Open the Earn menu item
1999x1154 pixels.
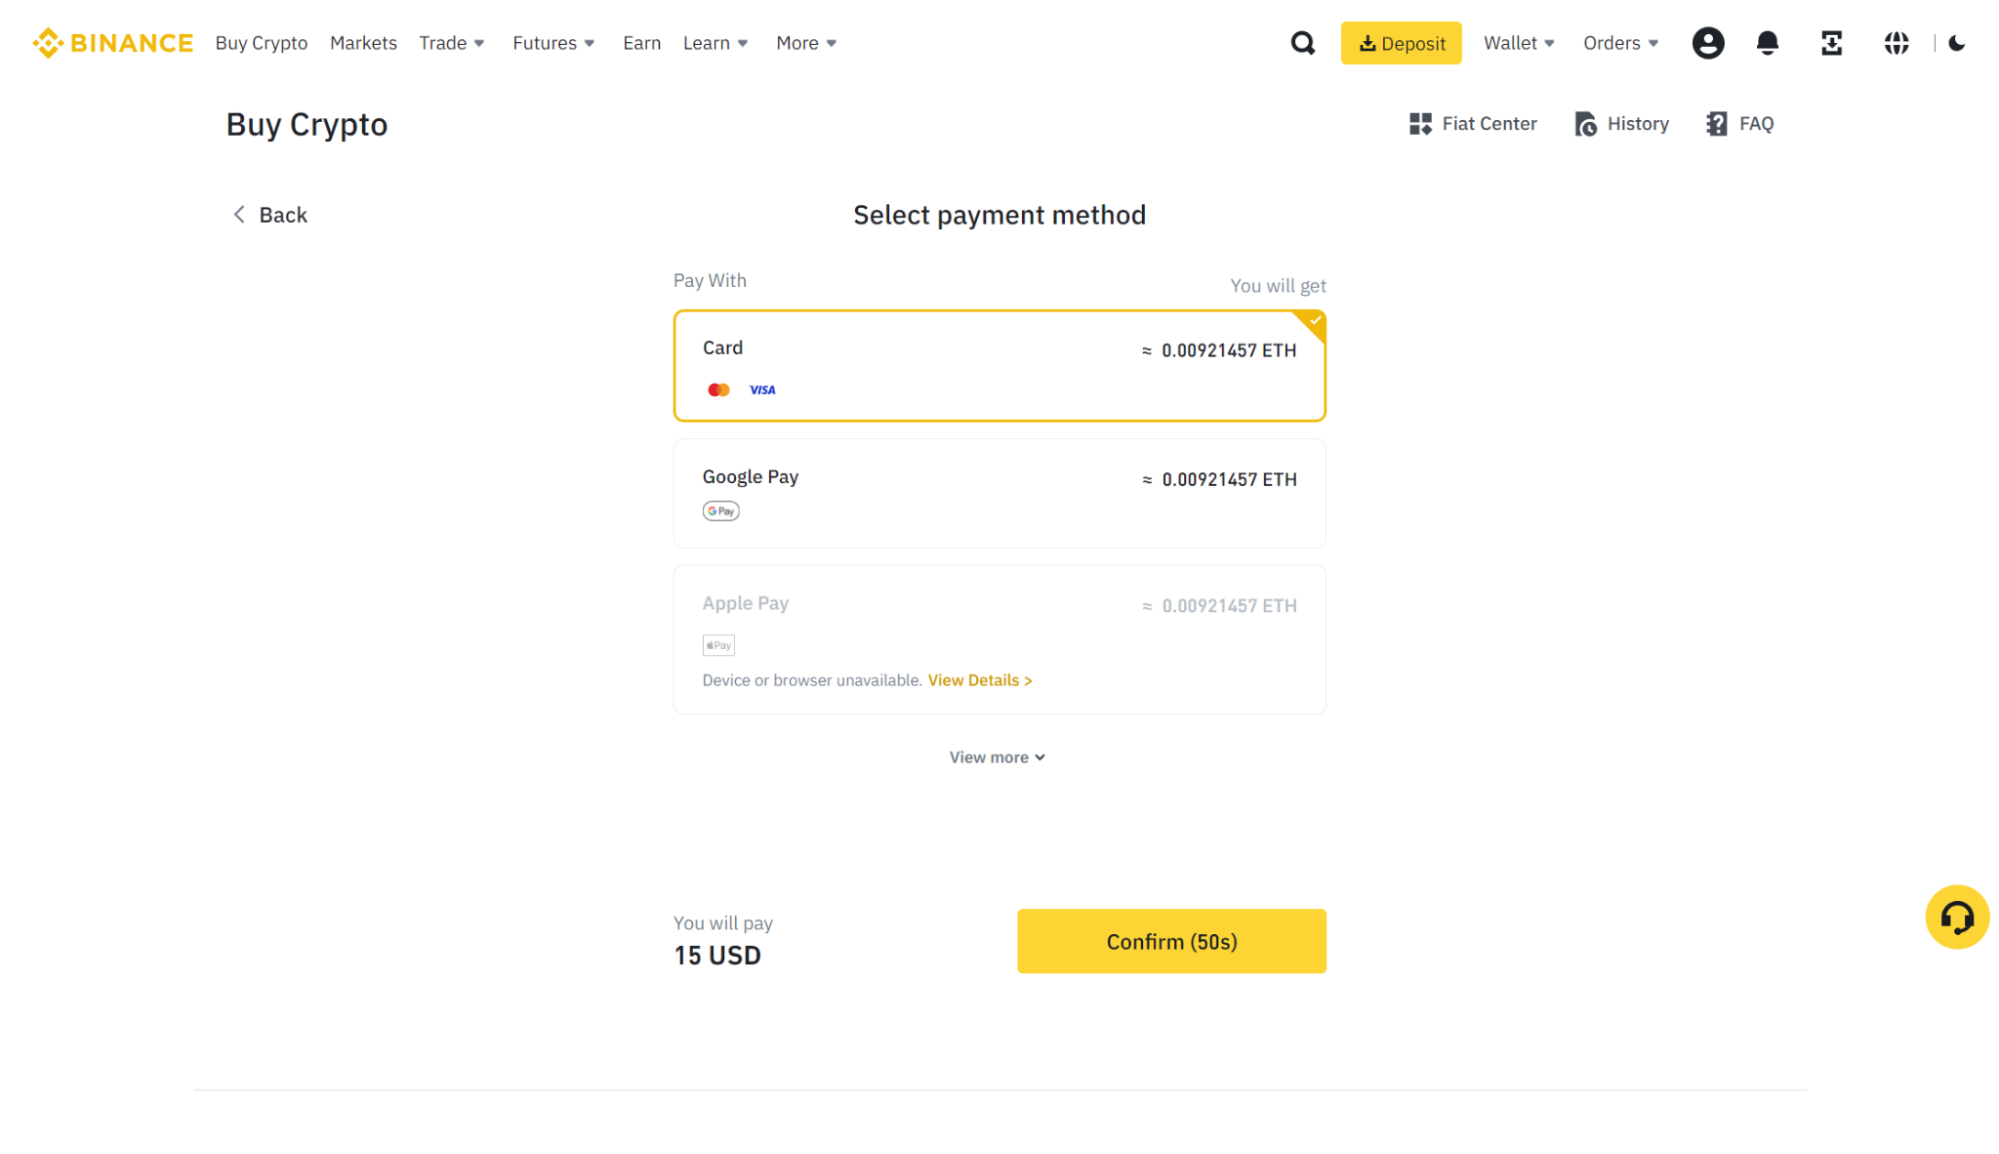[x=641, y=43]
